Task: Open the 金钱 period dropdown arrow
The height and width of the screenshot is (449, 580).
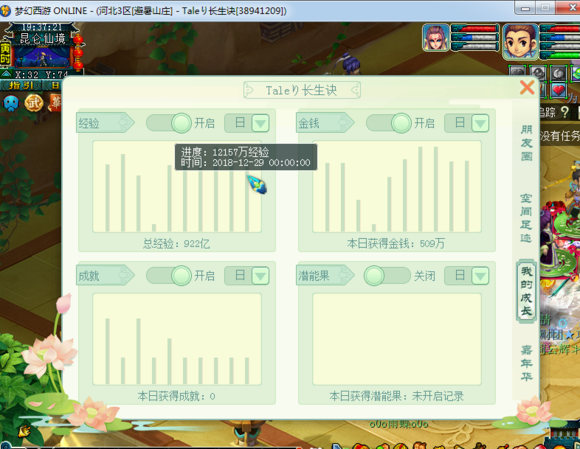Action: 480,123
